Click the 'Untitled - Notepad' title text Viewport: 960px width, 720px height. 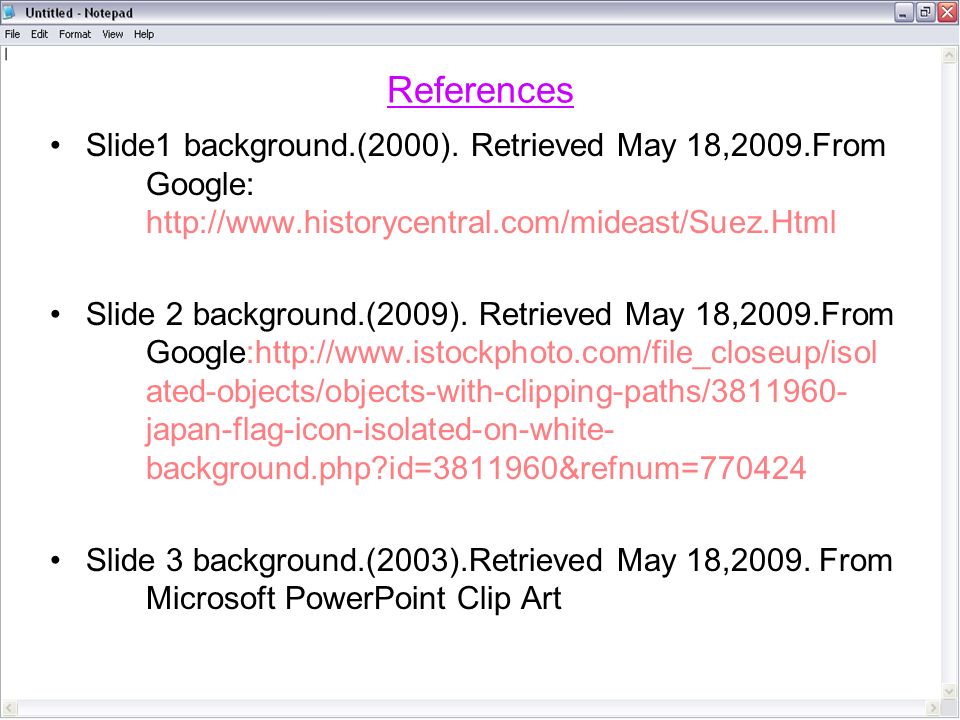78,13
